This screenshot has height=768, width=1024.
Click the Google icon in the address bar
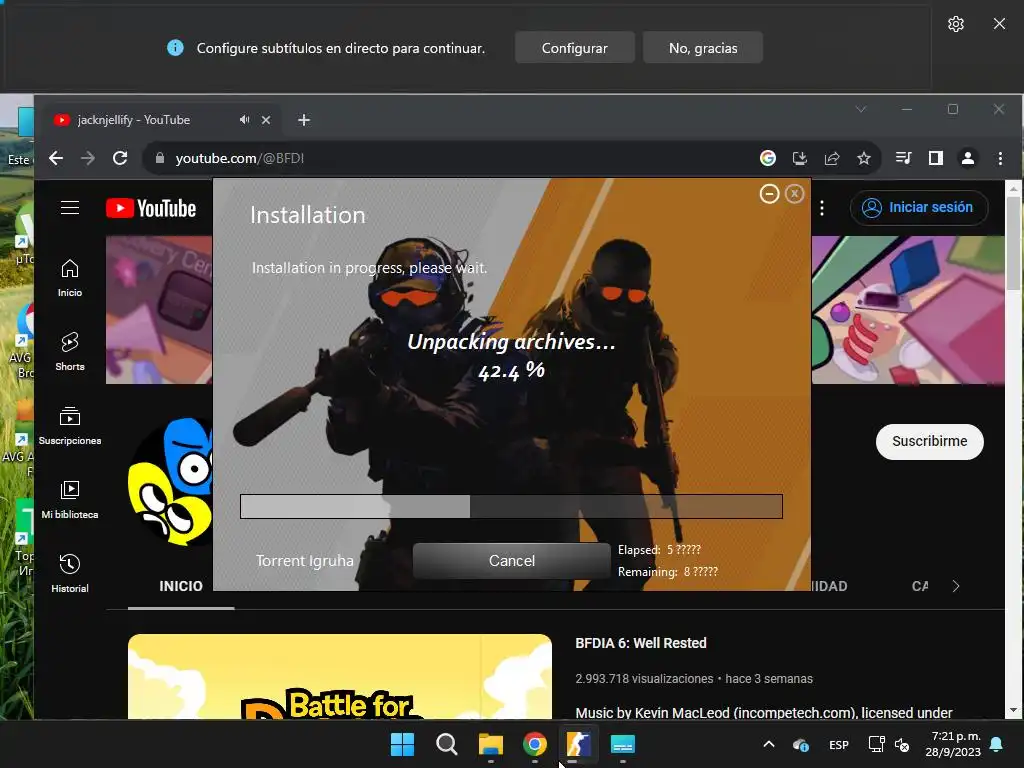(x=768, y=158)
